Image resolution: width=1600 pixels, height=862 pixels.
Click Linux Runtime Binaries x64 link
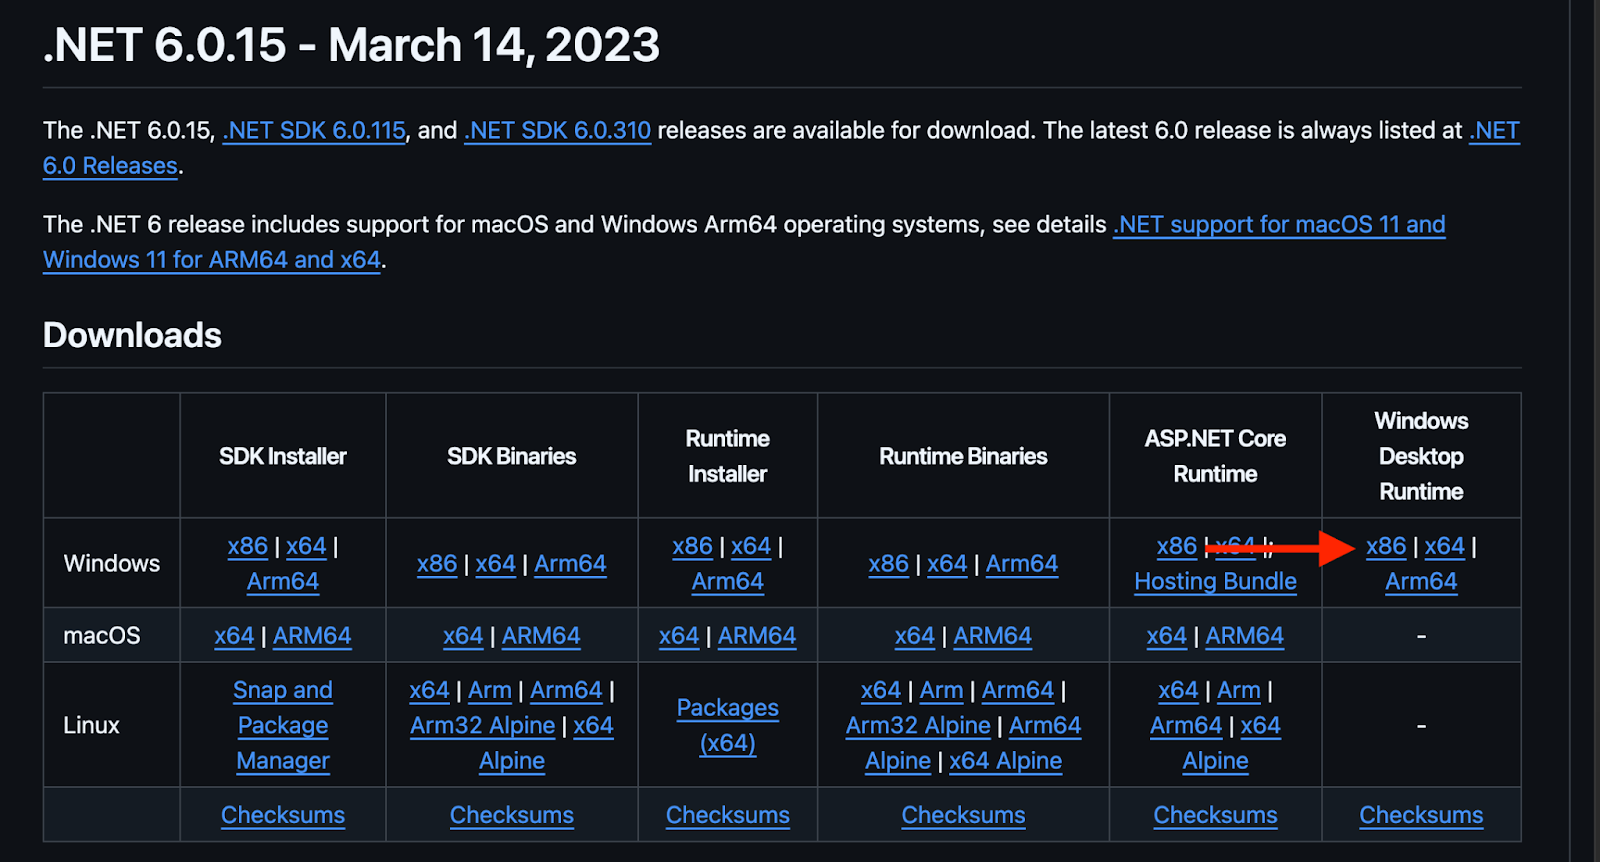click(x=881, y=690)
